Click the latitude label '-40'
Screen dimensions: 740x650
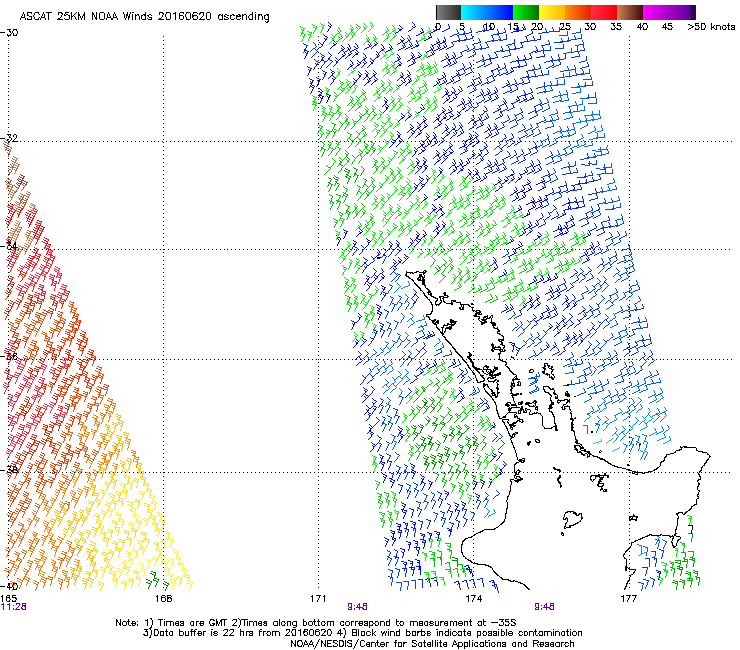9,586
